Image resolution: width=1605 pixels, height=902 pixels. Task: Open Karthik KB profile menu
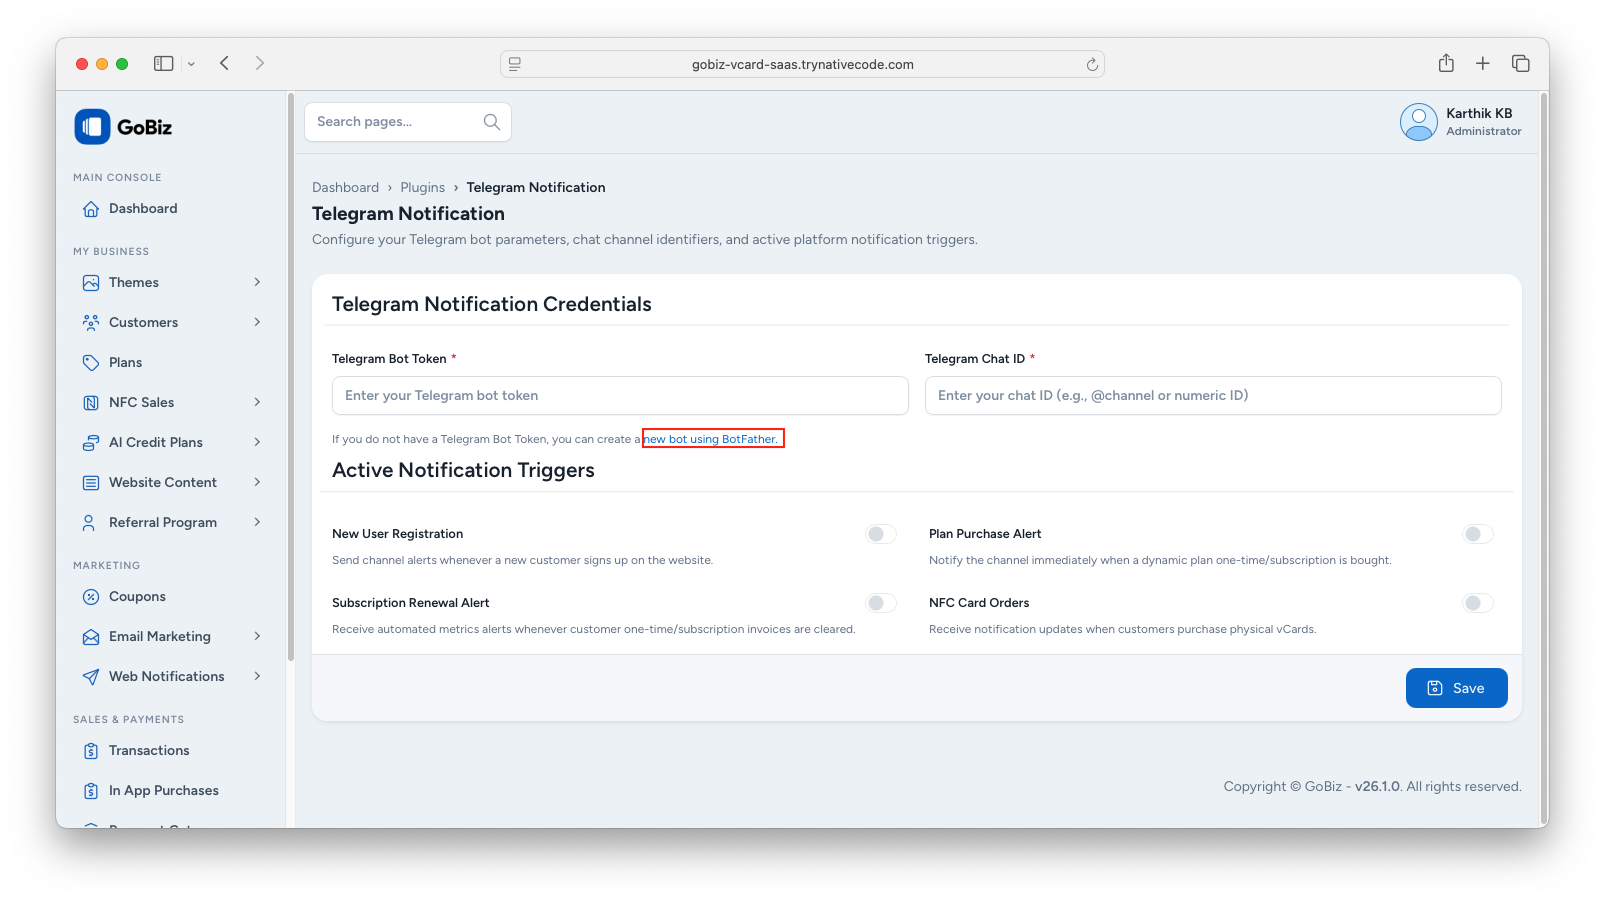coord(1461,122)
